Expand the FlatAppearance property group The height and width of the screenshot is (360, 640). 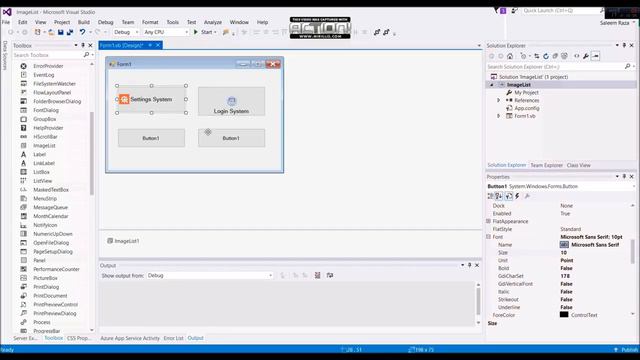[x=489, y=221]
